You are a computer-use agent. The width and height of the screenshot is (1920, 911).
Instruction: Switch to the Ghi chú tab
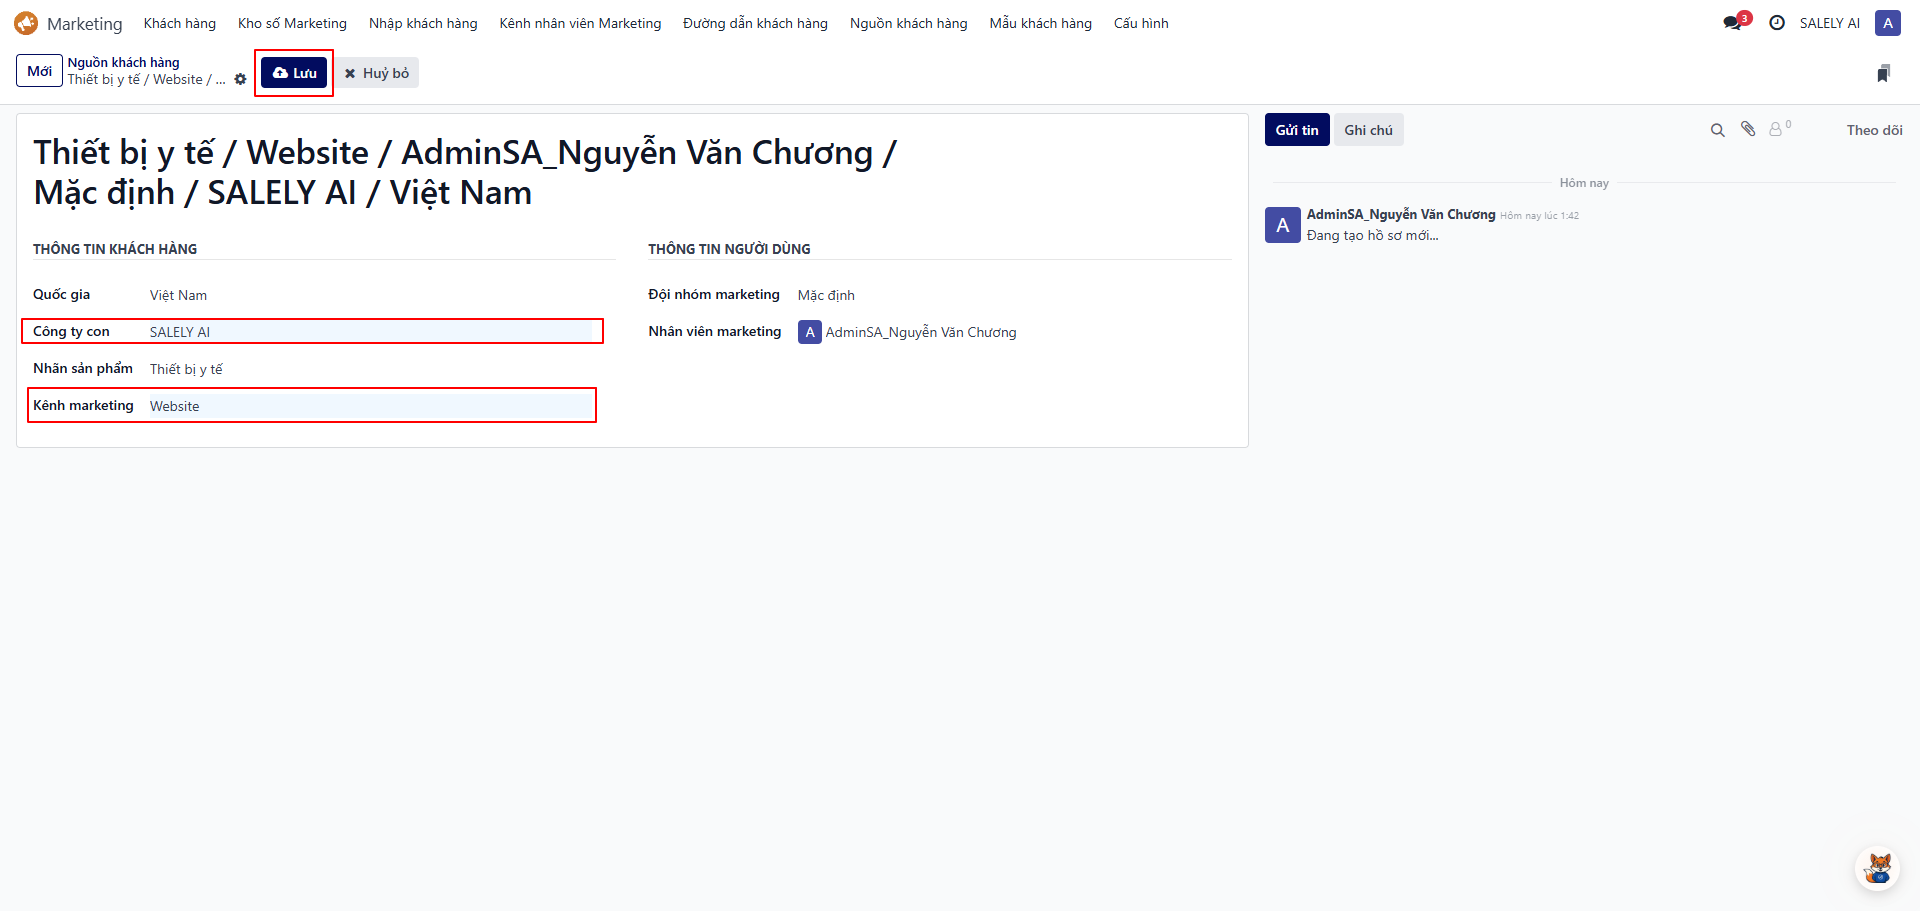coord(1368,130)
